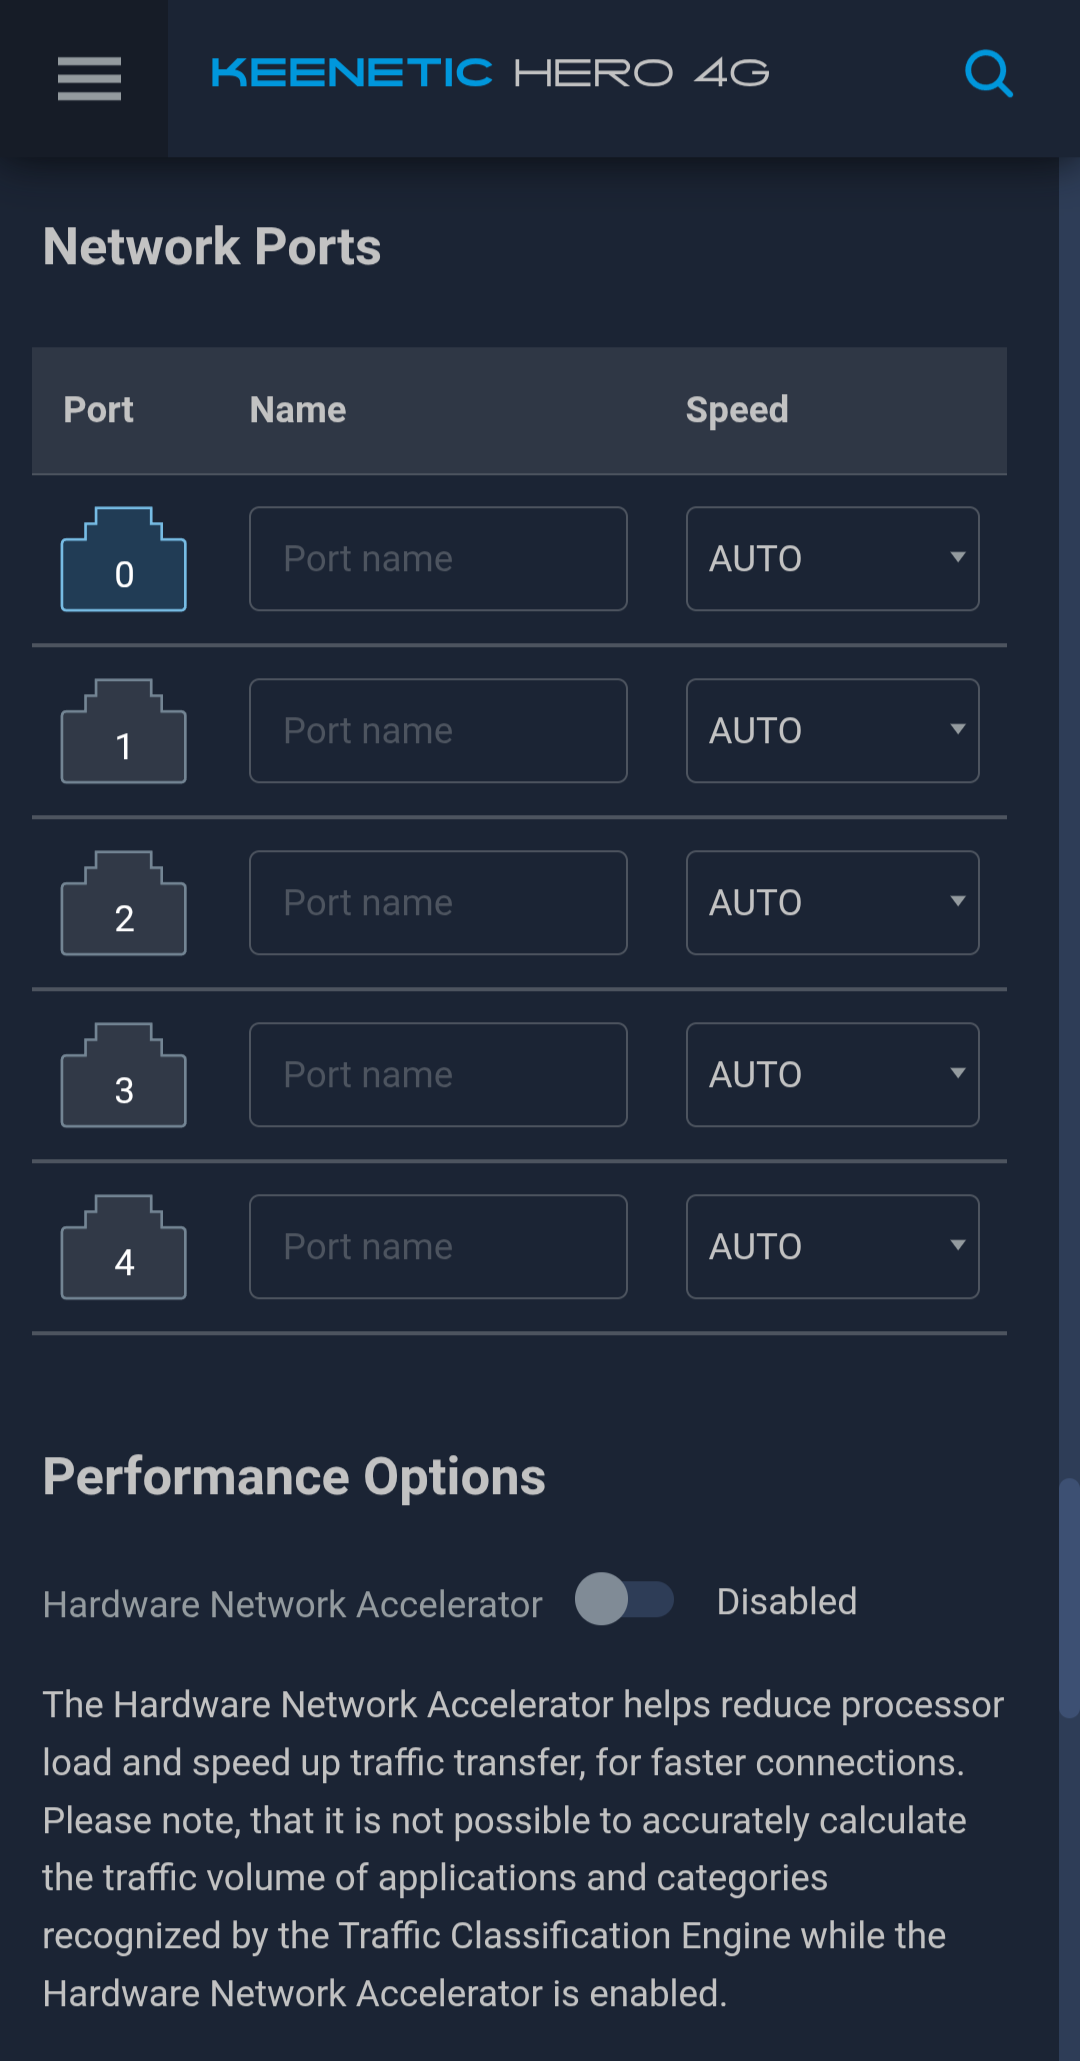
Task: Click the search magnifier icon
Action: (x=988, y=74)
